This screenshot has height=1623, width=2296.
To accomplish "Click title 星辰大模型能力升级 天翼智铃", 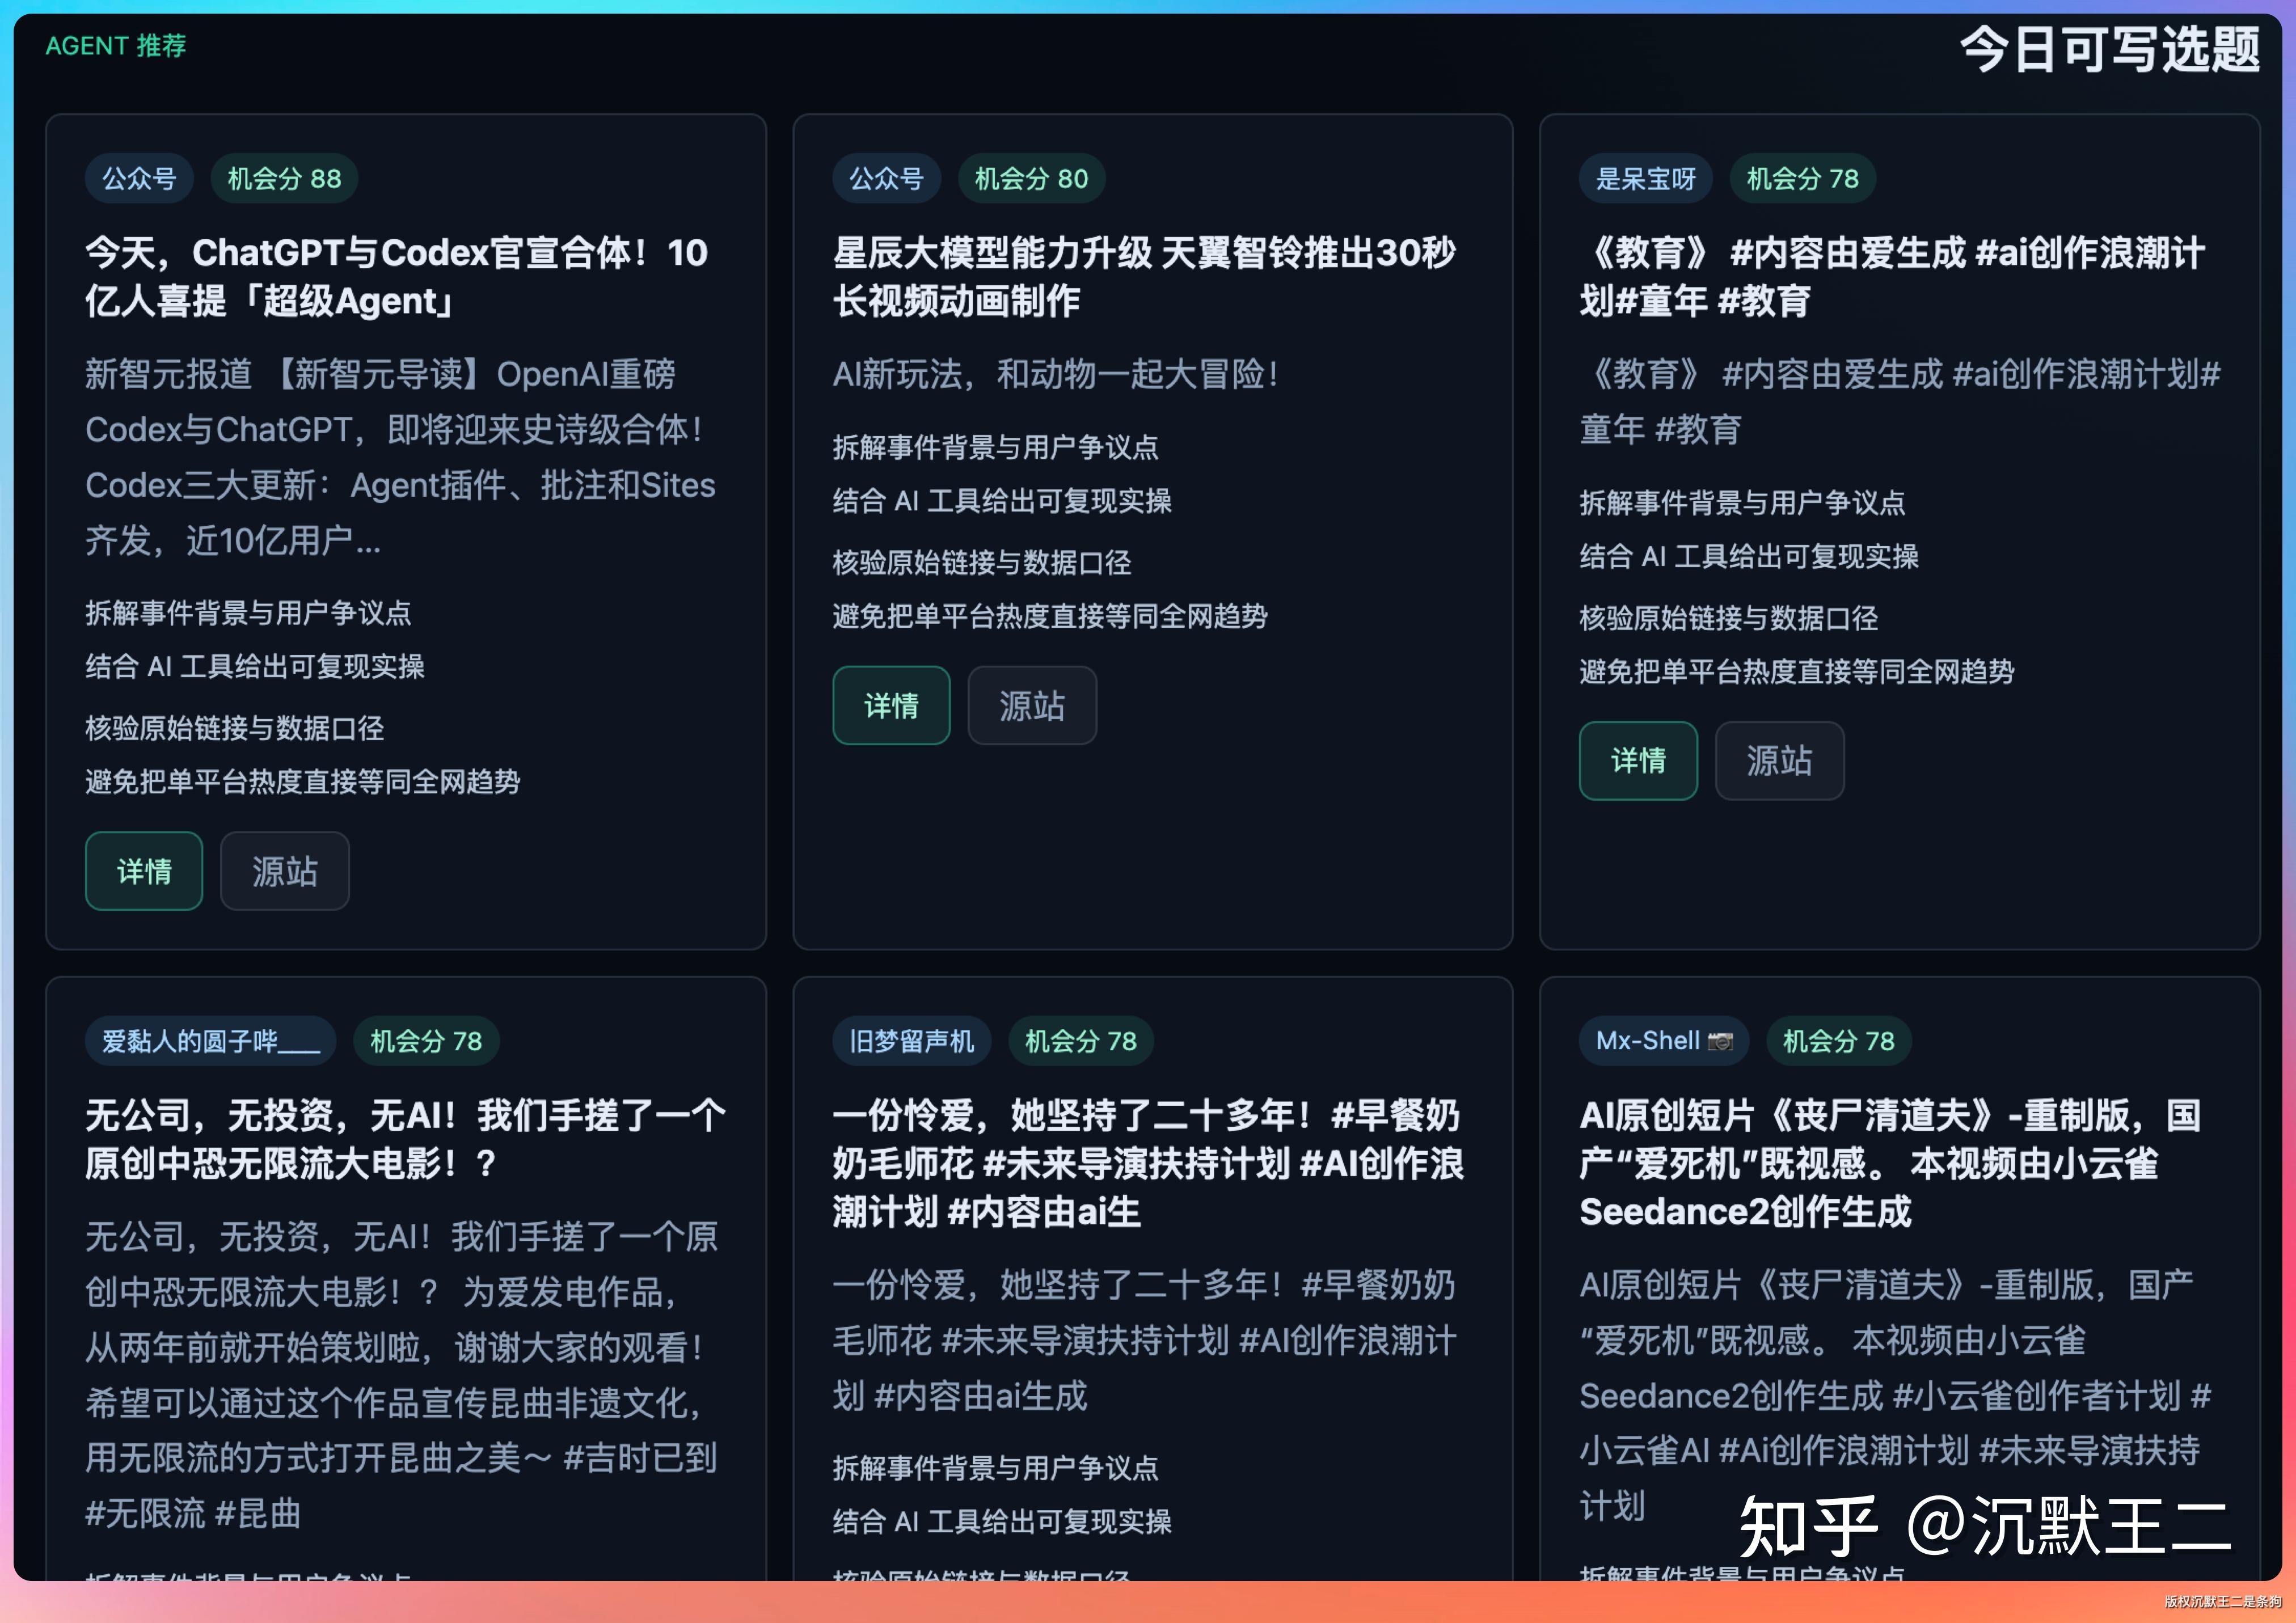I will tap(1144, 277).
